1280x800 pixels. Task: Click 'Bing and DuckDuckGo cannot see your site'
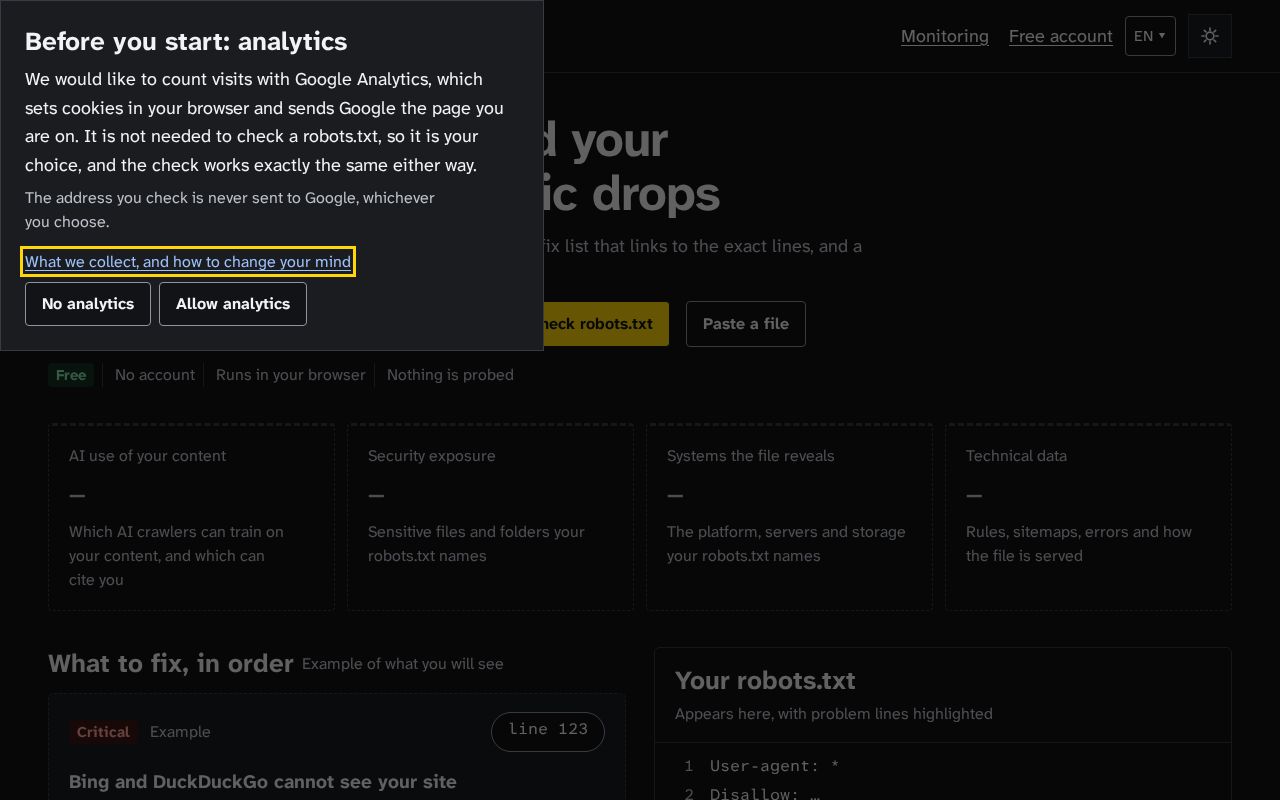tap(263, 782)
